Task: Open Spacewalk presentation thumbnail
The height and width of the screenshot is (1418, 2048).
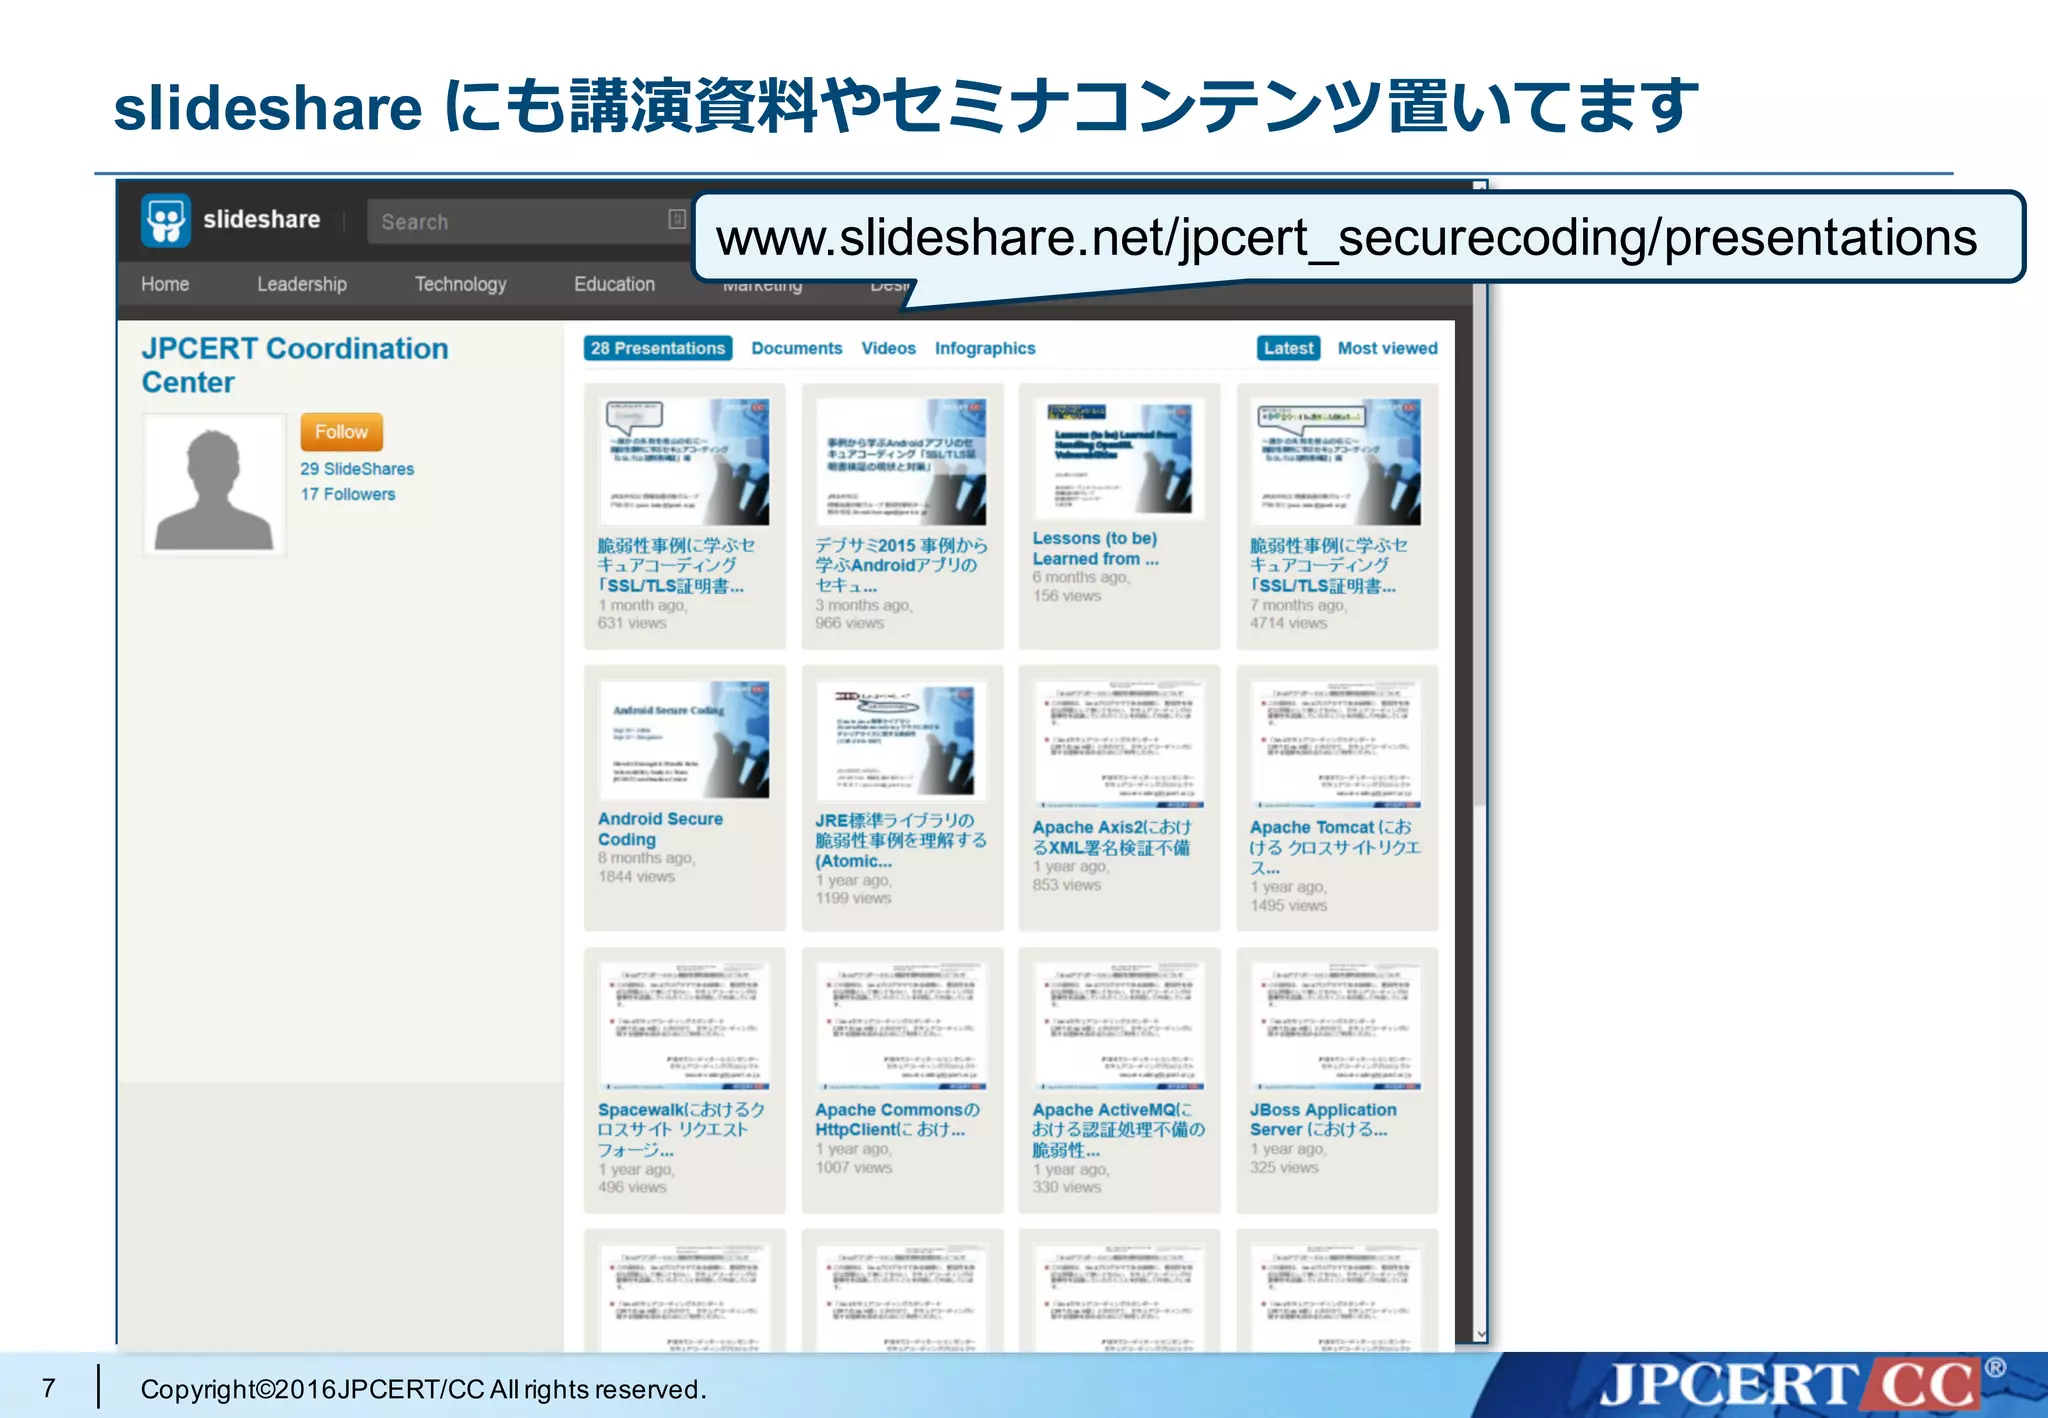Action: coord(685,1027)
